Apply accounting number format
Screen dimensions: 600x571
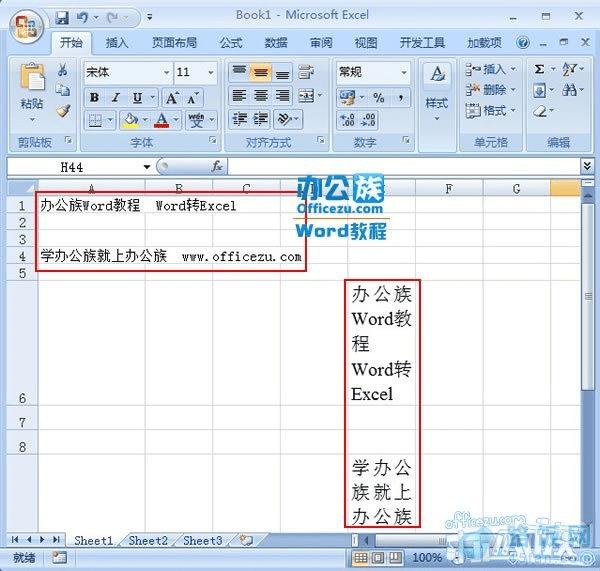pyautogui.click(x=347, y=98)
